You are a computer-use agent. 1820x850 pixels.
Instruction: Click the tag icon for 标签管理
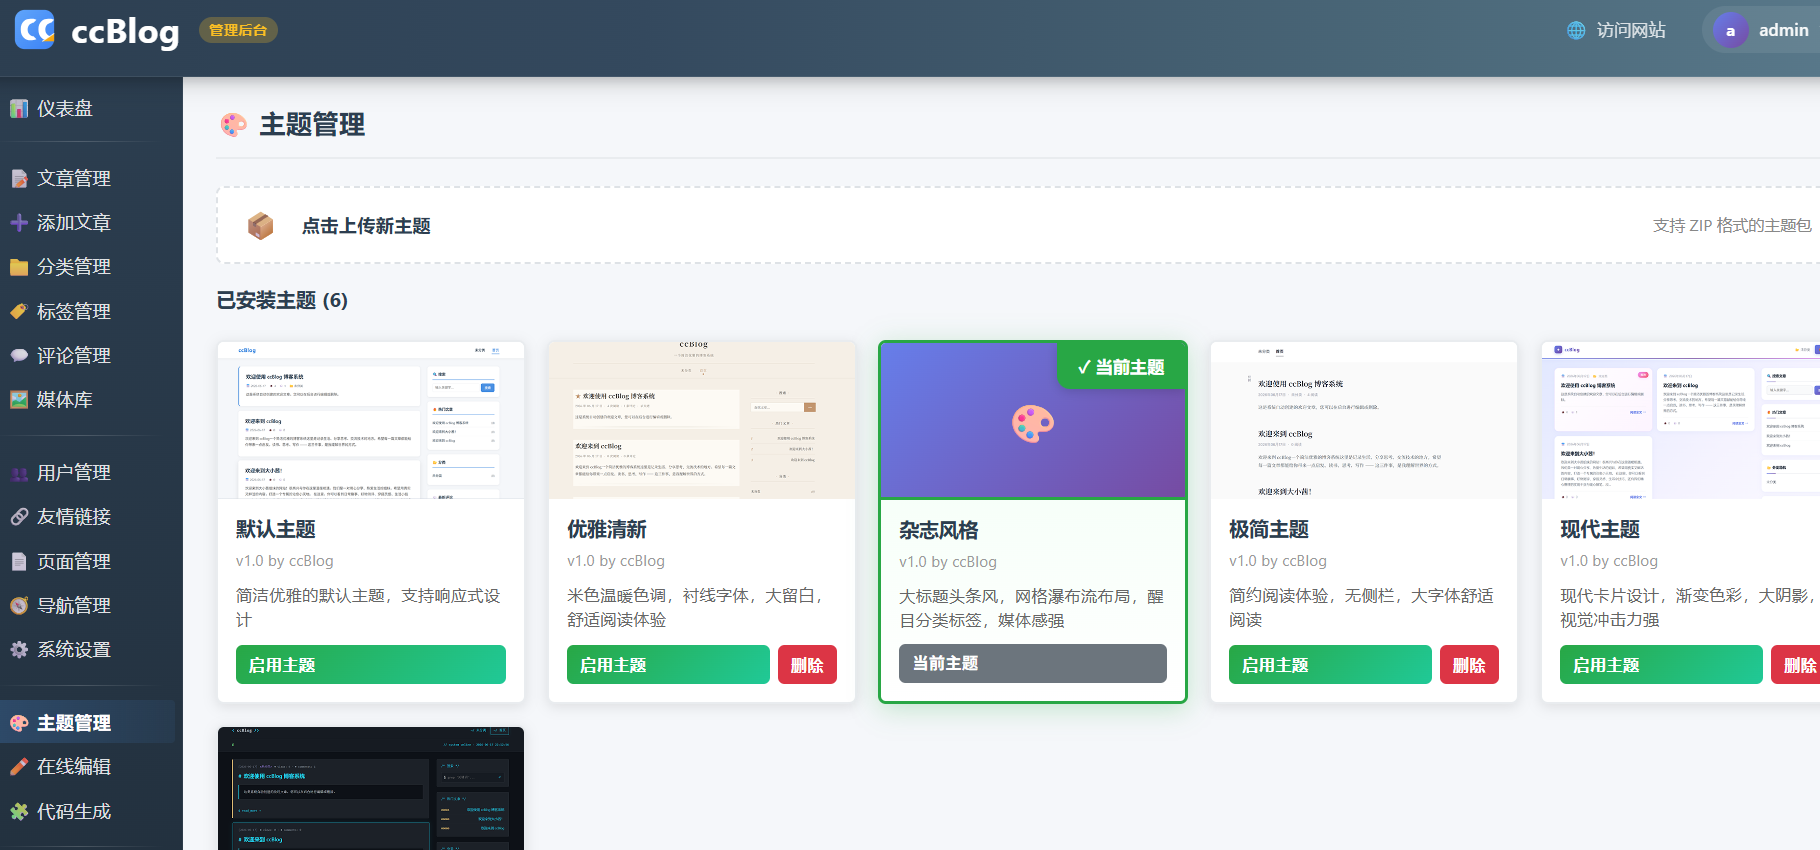point(19,311)
